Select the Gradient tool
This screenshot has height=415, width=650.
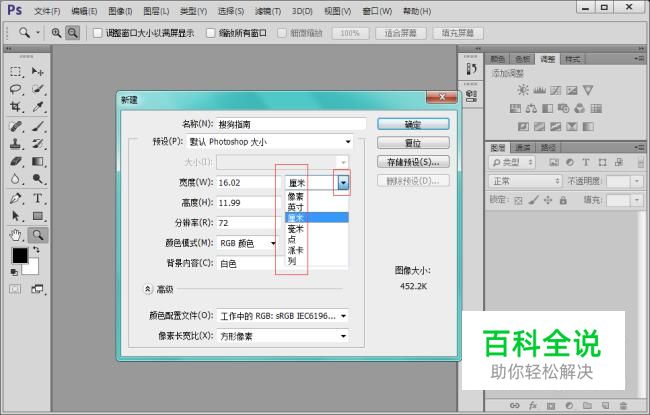38,161
